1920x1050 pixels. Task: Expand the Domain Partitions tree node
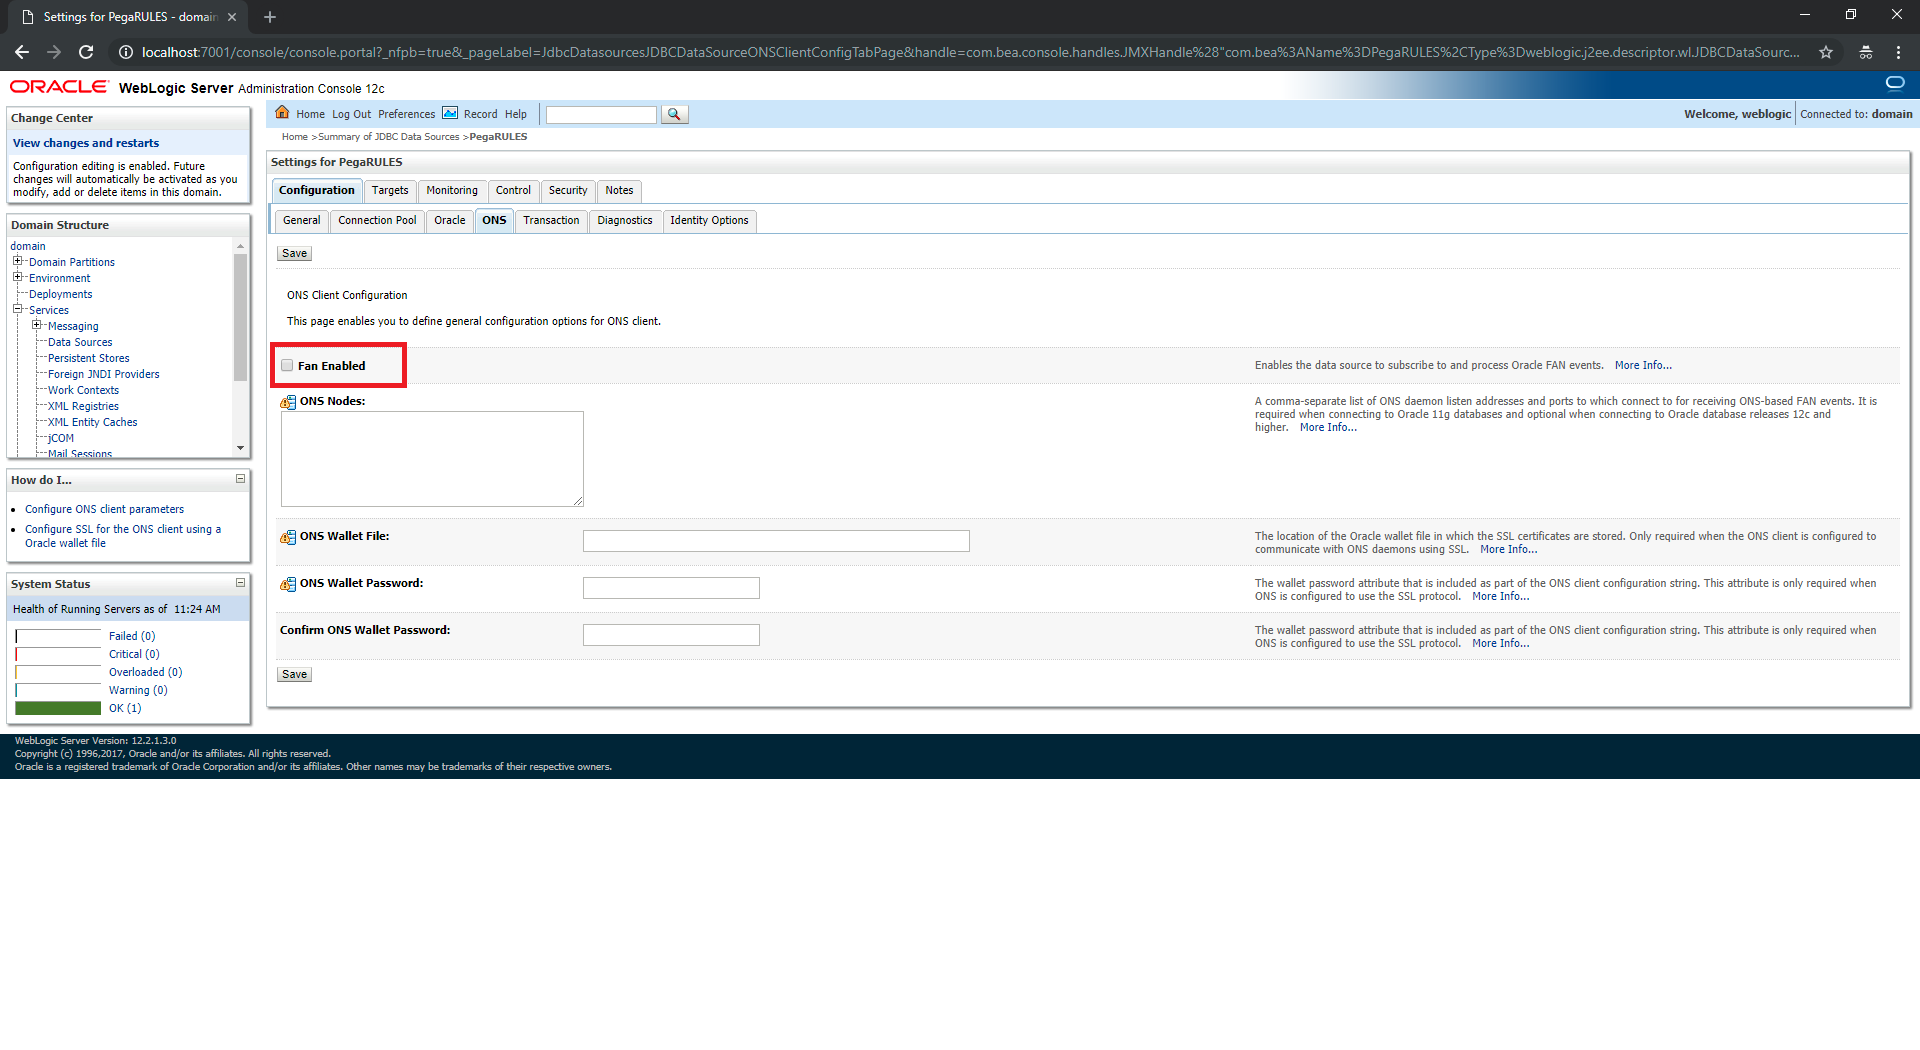click(18, 262)
